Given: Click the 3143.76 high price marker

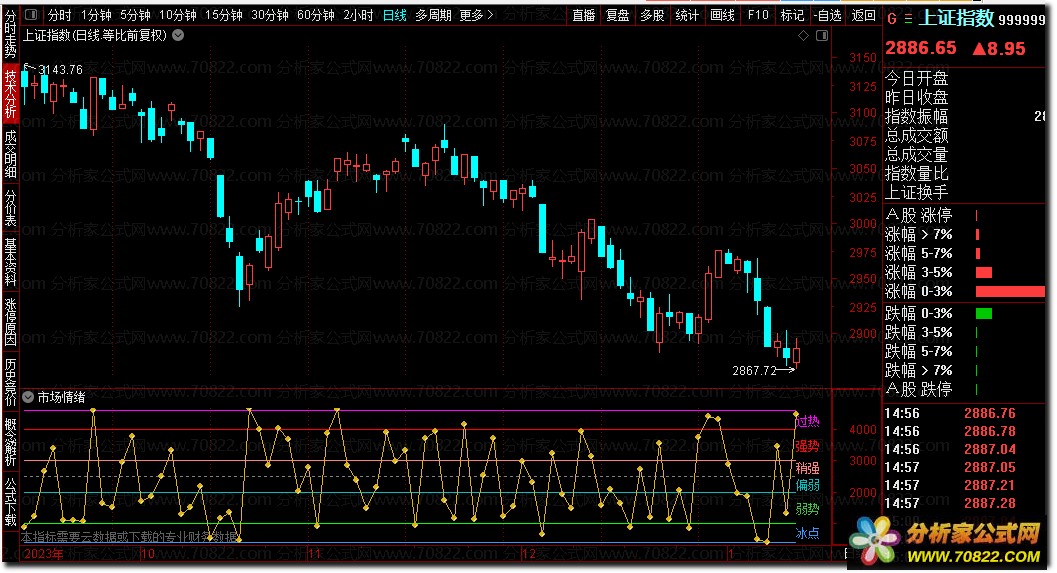Looking at the screenshot, I should coord(60,69).
